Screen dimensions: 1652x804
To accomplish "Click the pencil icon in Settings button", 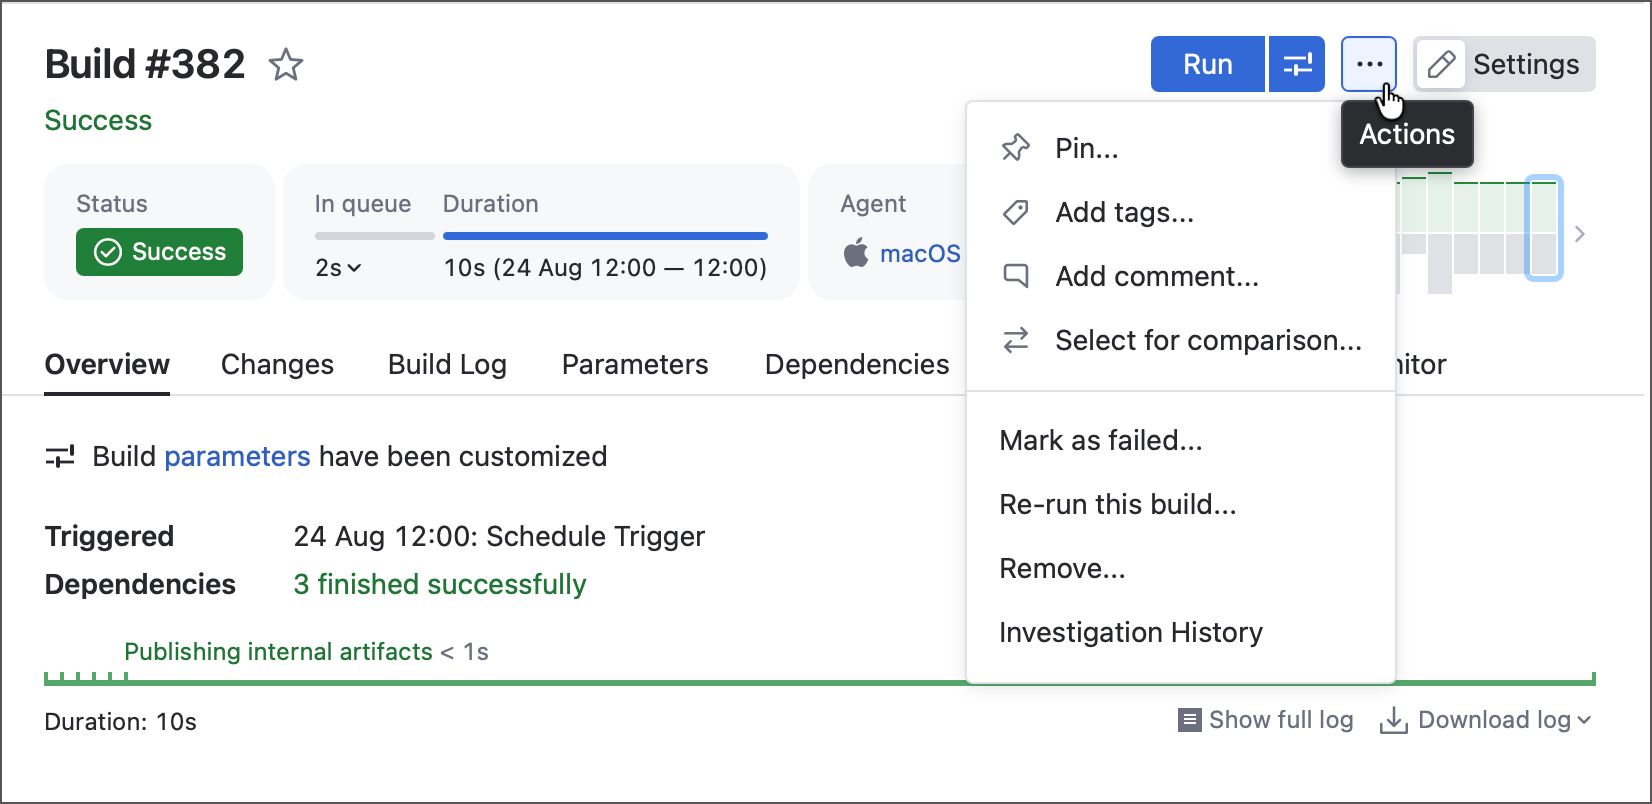I will (x=1441, y=65).
